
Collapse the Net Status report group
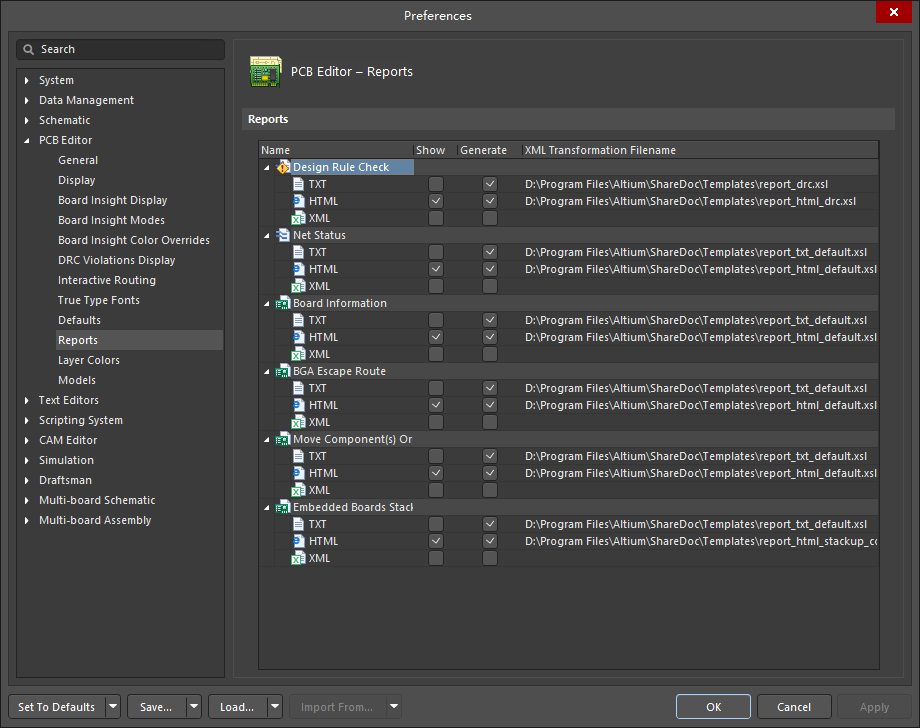pyautogui.click(x=267, y=236)
